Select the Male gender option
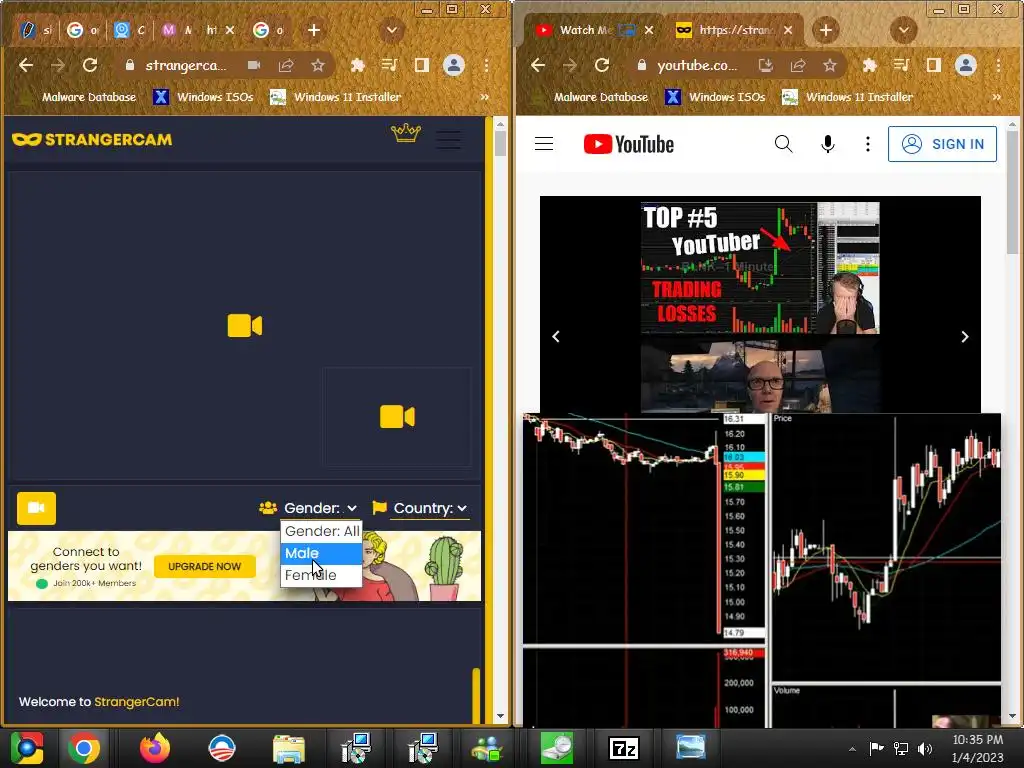The width and height of the screenshot is (1024, 768). pos(321,553)
